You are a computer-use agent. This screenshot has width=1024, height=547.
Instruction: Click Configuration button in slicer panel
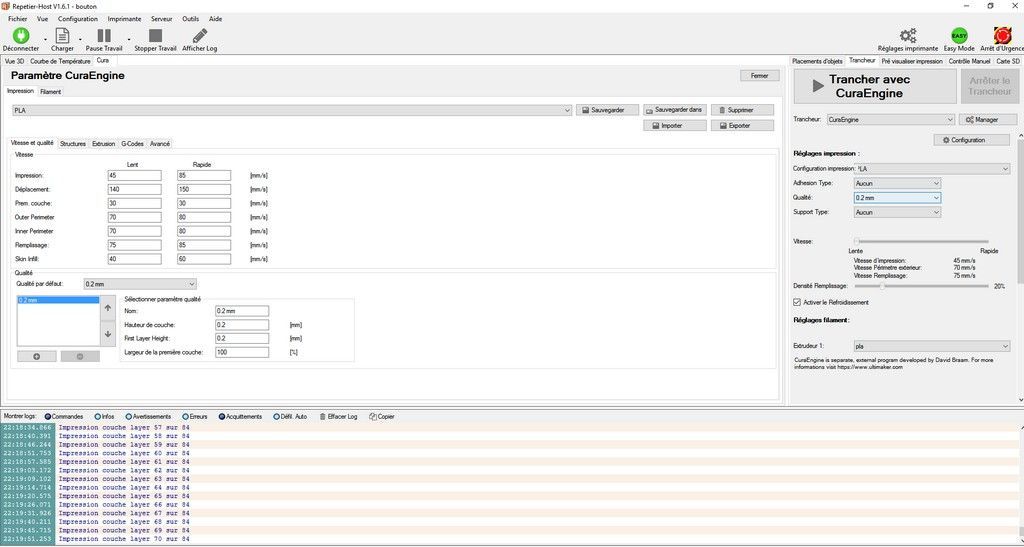coord(972,140)
